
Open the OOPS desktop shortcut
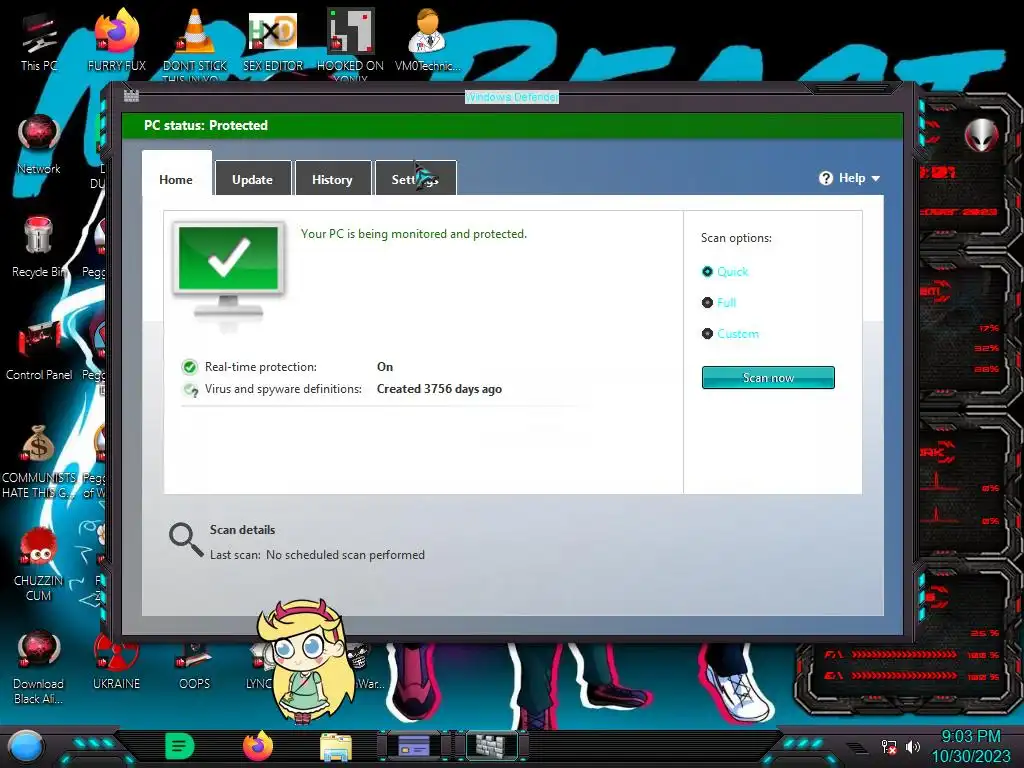pos(195,663)
